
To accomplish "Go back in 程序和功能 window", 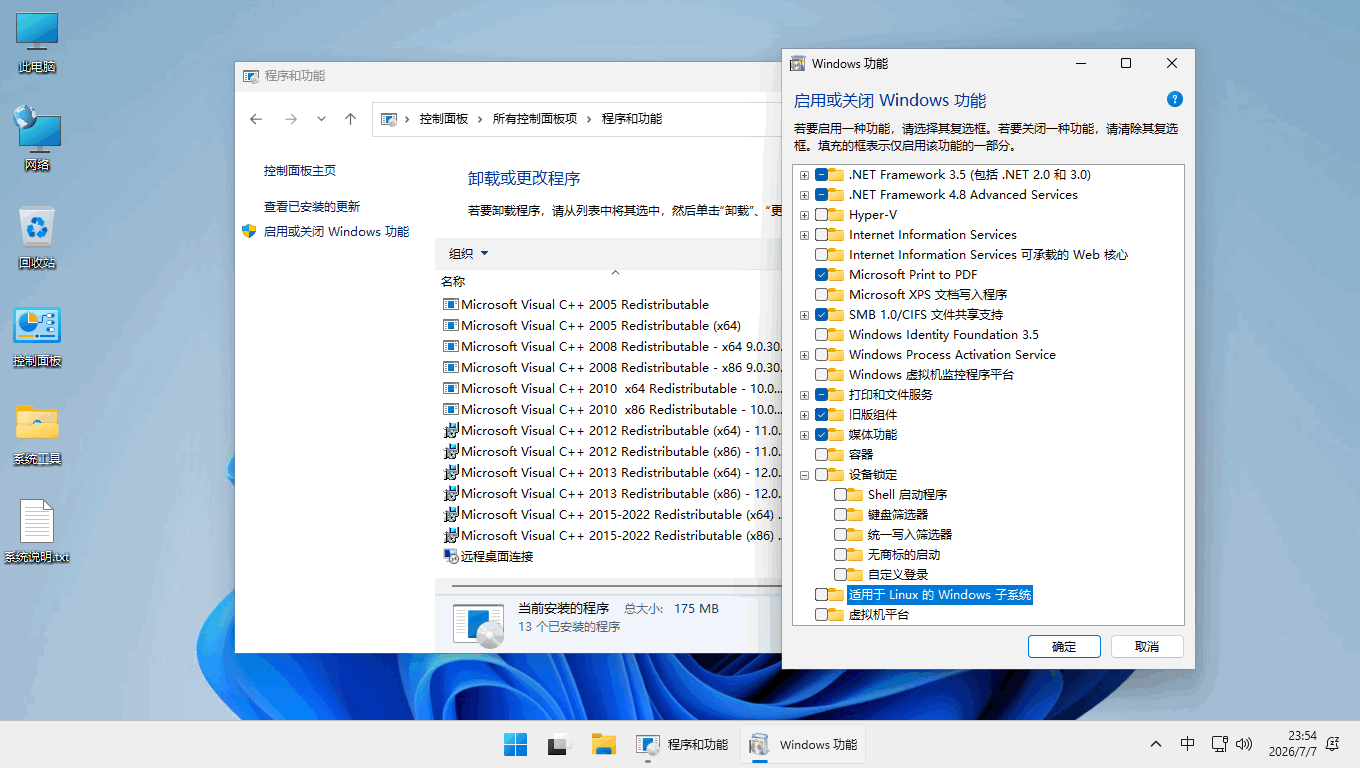I will coord(256,119).
